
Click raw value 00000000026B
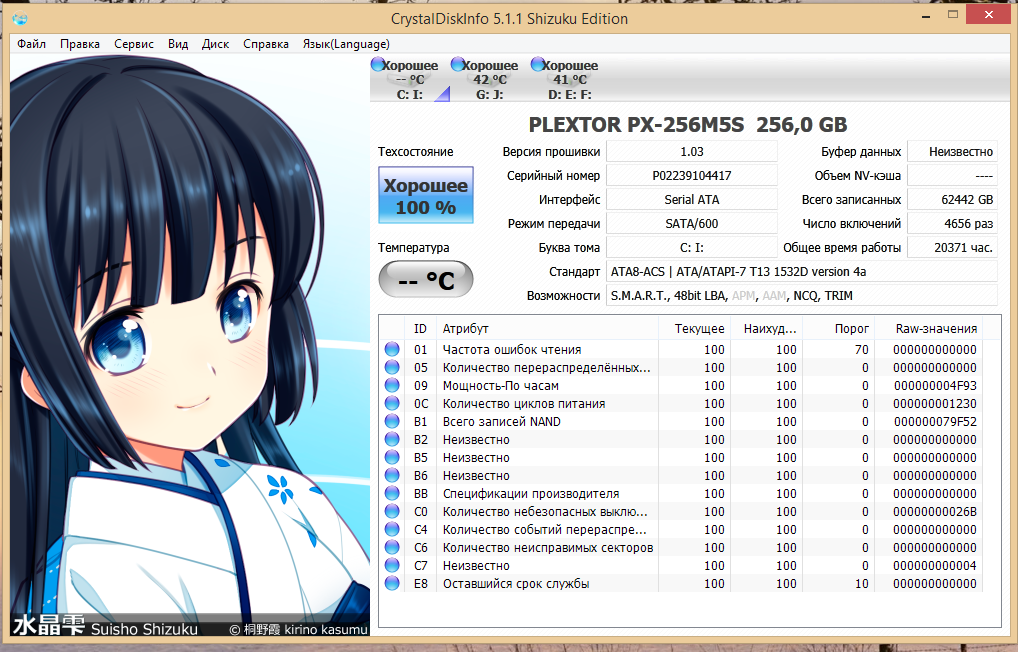(935, 512)
